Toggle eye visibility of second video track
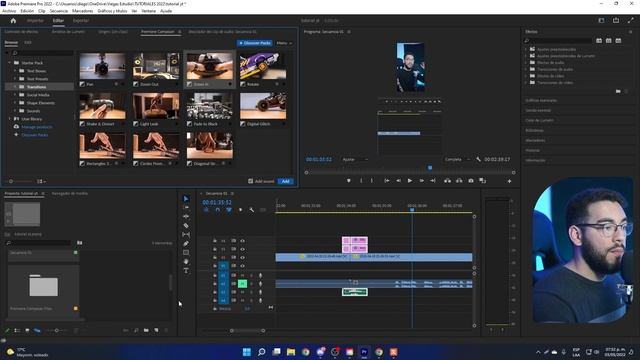Image resolution: width=640 pixels, height=360 pixels. click(x=242, y=249)
